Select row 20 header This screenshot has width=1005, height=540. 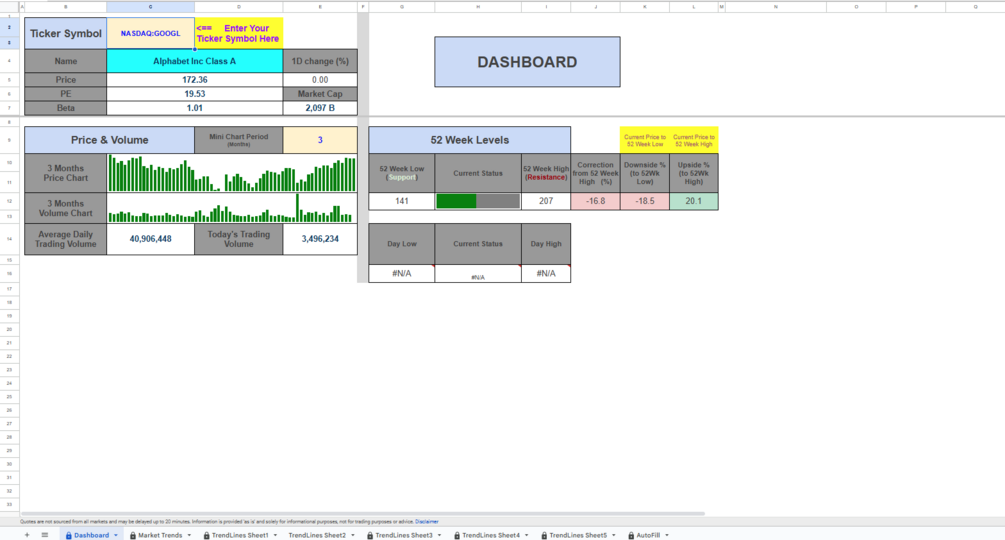(x=9, y=329)
